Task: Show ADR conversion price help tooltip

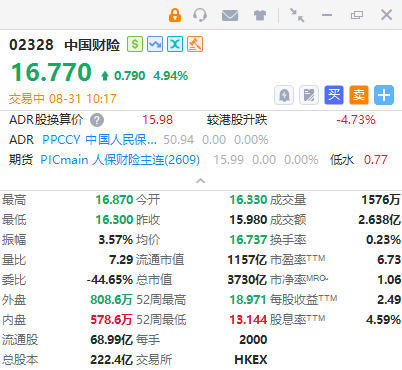Action: coord(97,120)
